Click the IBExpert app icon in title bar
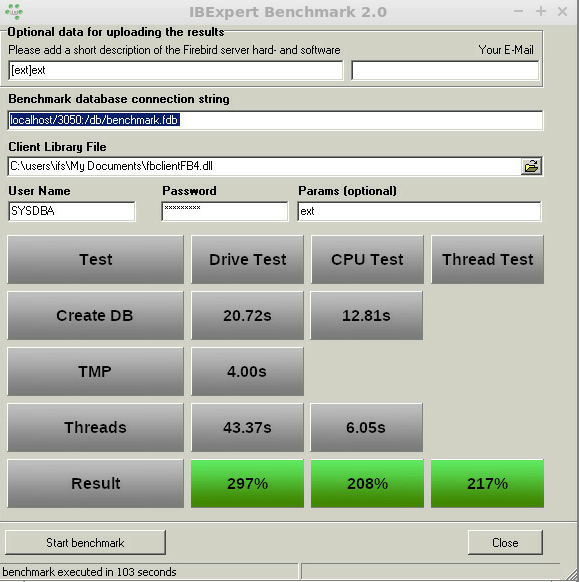Screen dimensions: 579x582 click(x=14, y=12)
